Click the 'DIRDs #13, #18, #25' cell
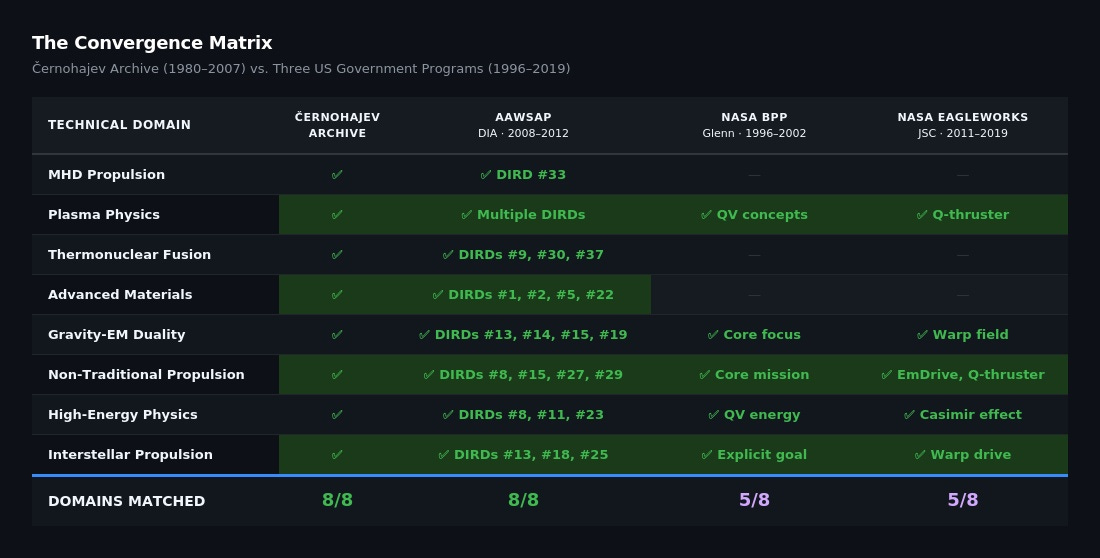 click(x=523, y=455)
